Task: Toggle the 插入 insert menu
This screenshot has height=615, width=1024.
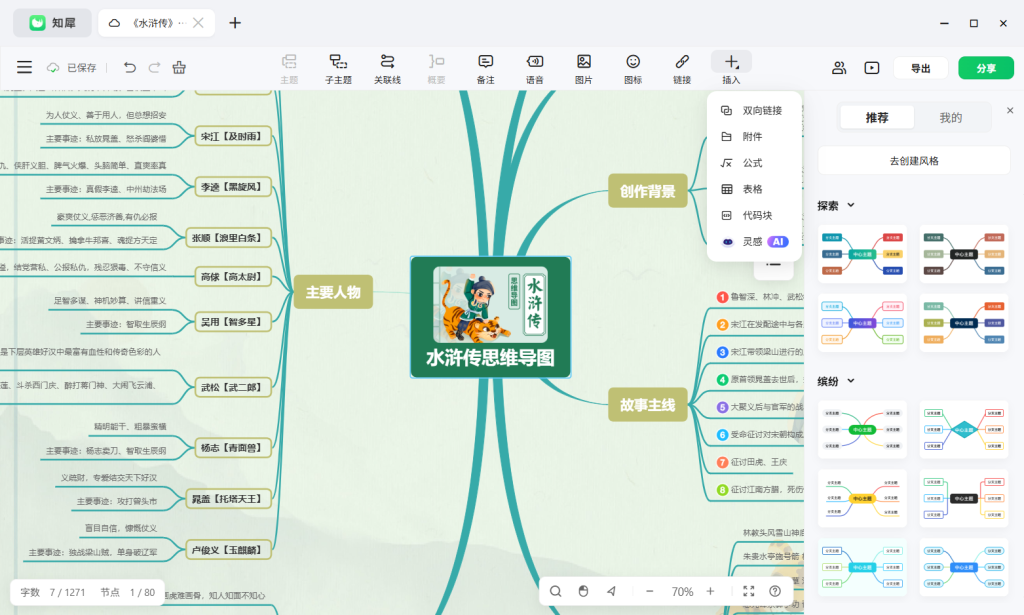Action: coord(731,69)
